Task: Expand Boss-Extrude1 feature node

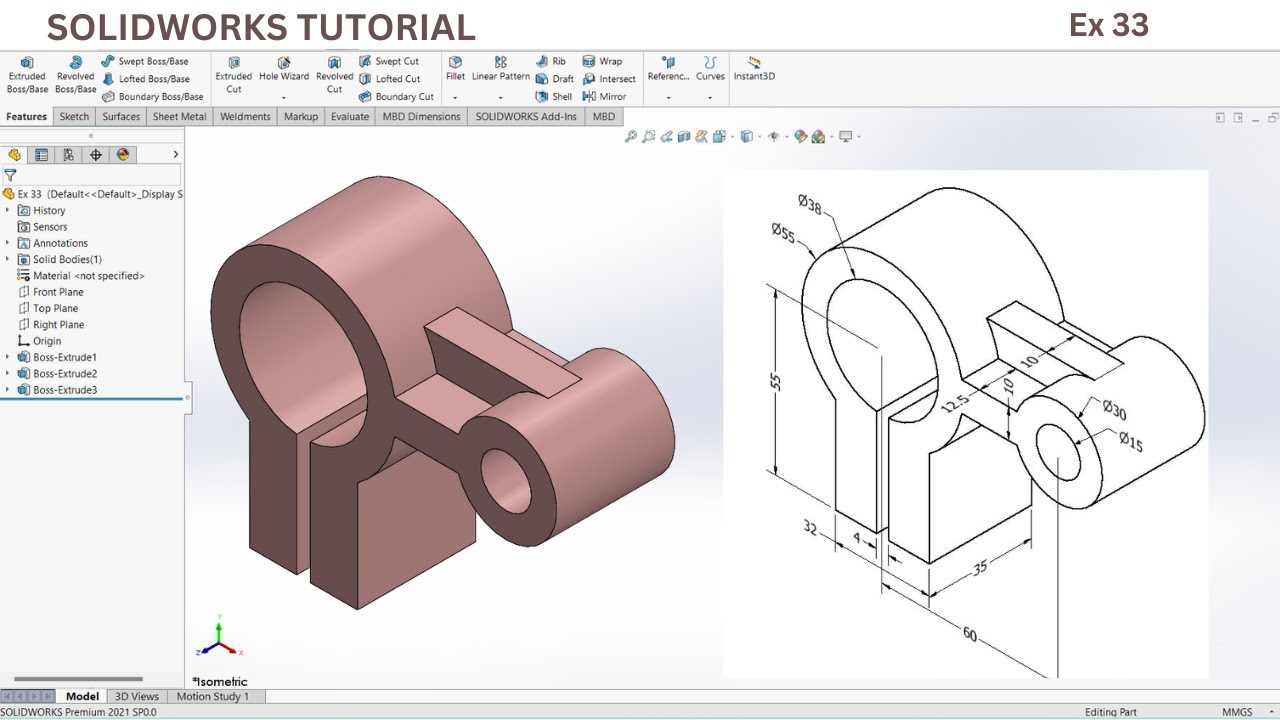Action: pyautogui.click(x=8, y=357)
